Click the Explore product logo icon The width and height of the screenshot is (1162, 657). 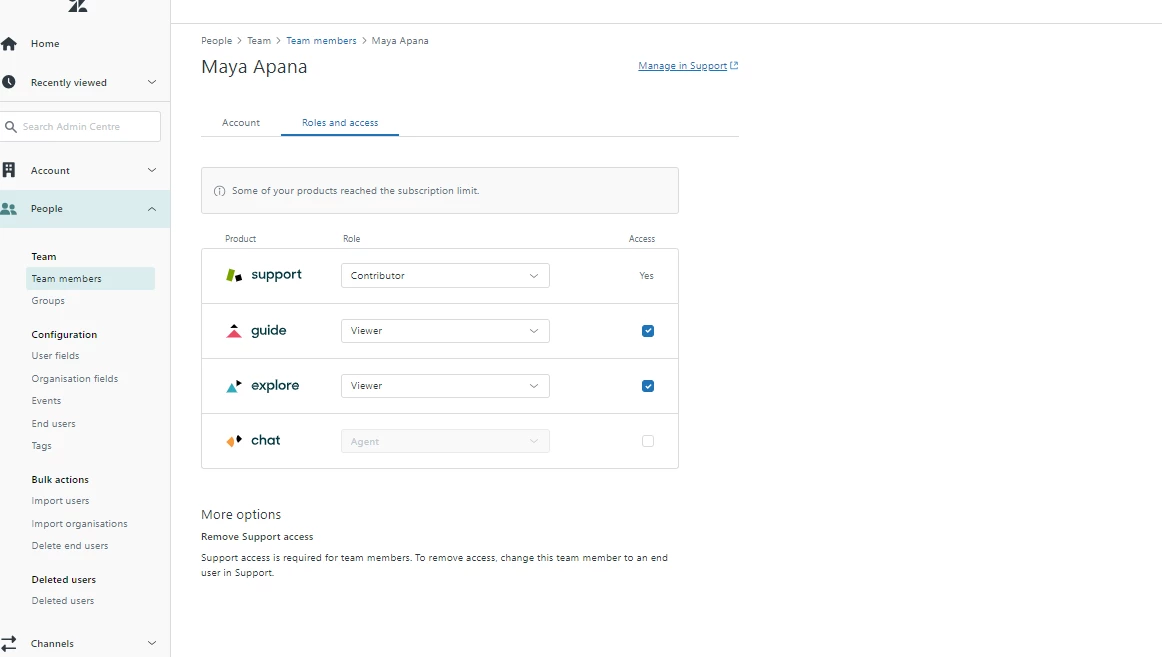click(x=234, y=386)
